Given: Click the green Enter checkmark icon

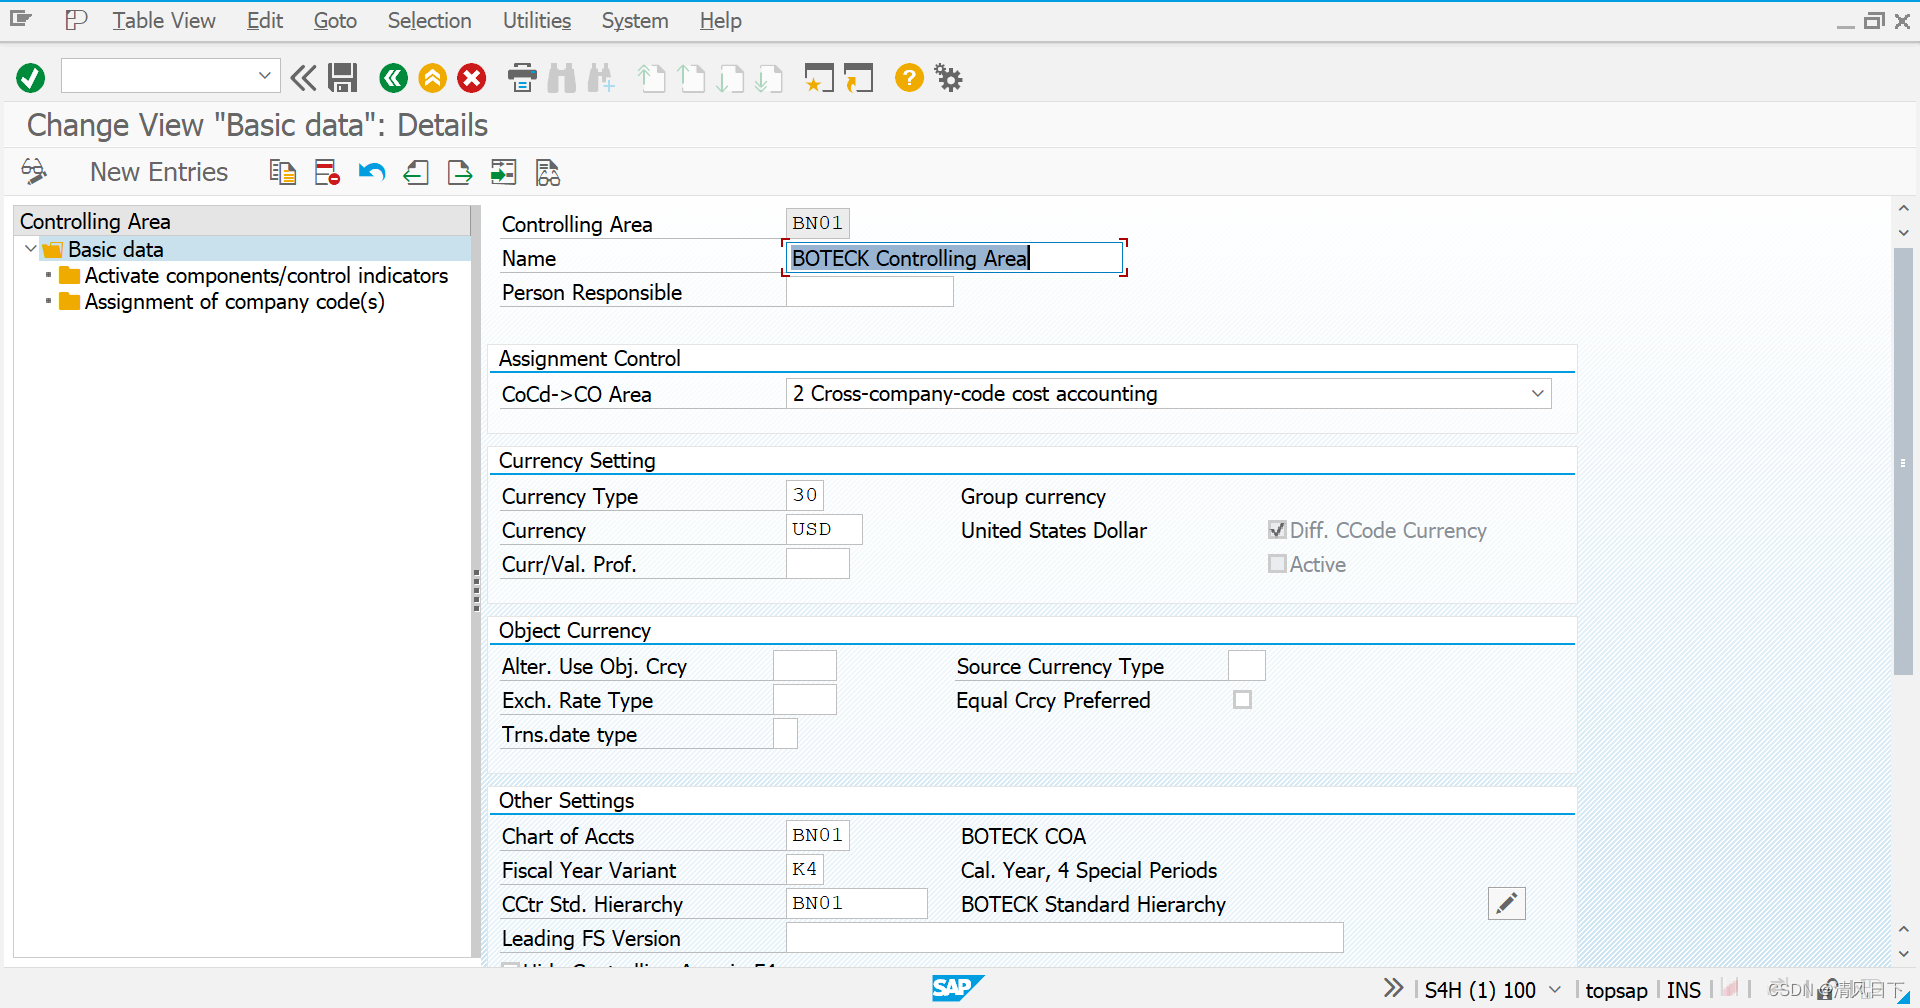Looking at the screenshot, I should click(x=31, y=78).
